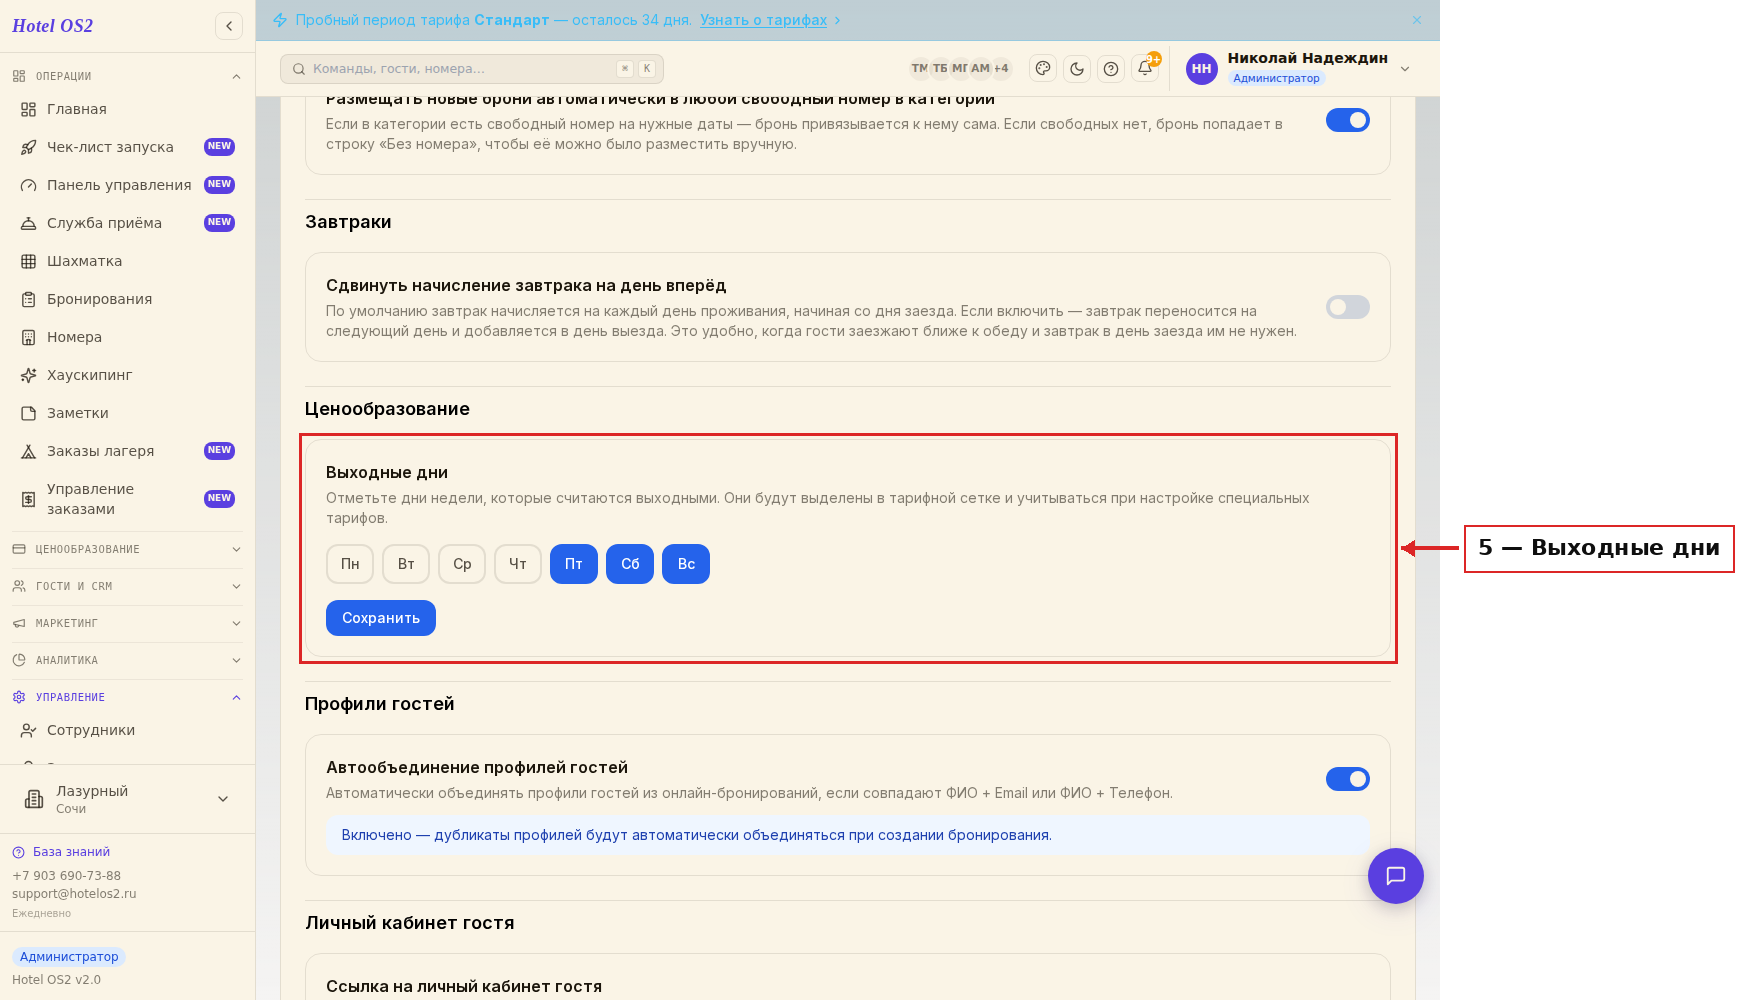Open the floating chat bubble button
The height and width of the screenshot is (1000, 1758).
[x=1395, y=876]
